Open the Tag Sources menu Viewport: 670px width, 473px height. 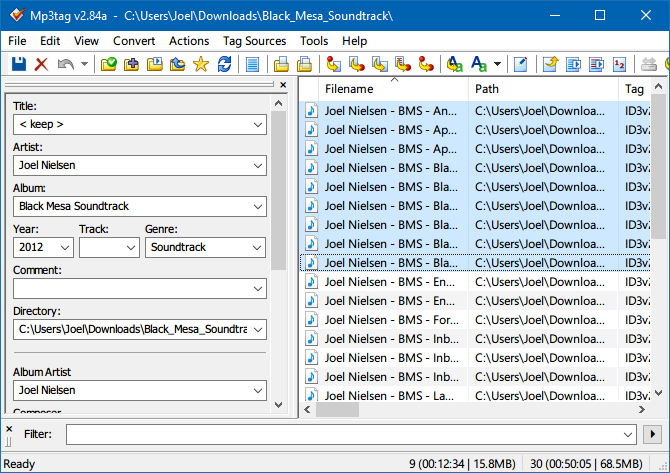pos(255,41)
